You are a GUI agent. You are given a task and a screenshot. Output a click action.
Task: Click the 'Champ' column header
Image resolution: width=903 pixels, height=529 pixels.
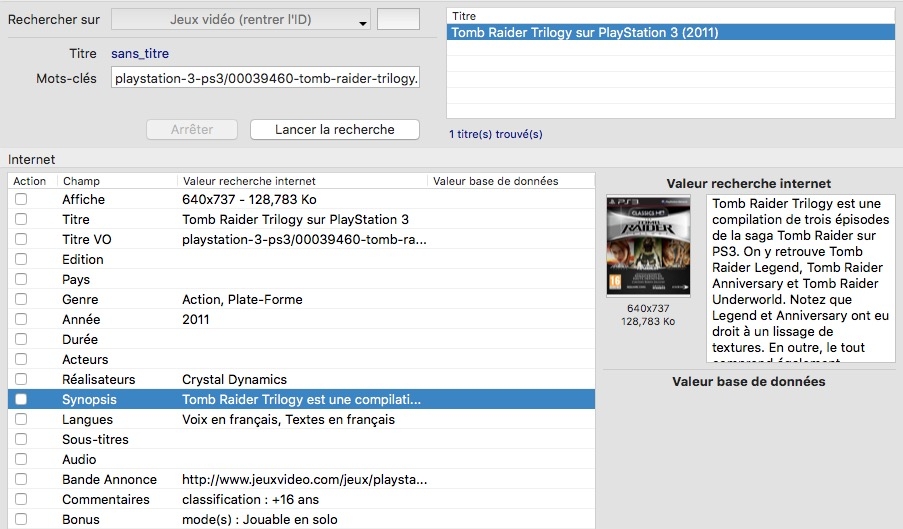[81, 181]
